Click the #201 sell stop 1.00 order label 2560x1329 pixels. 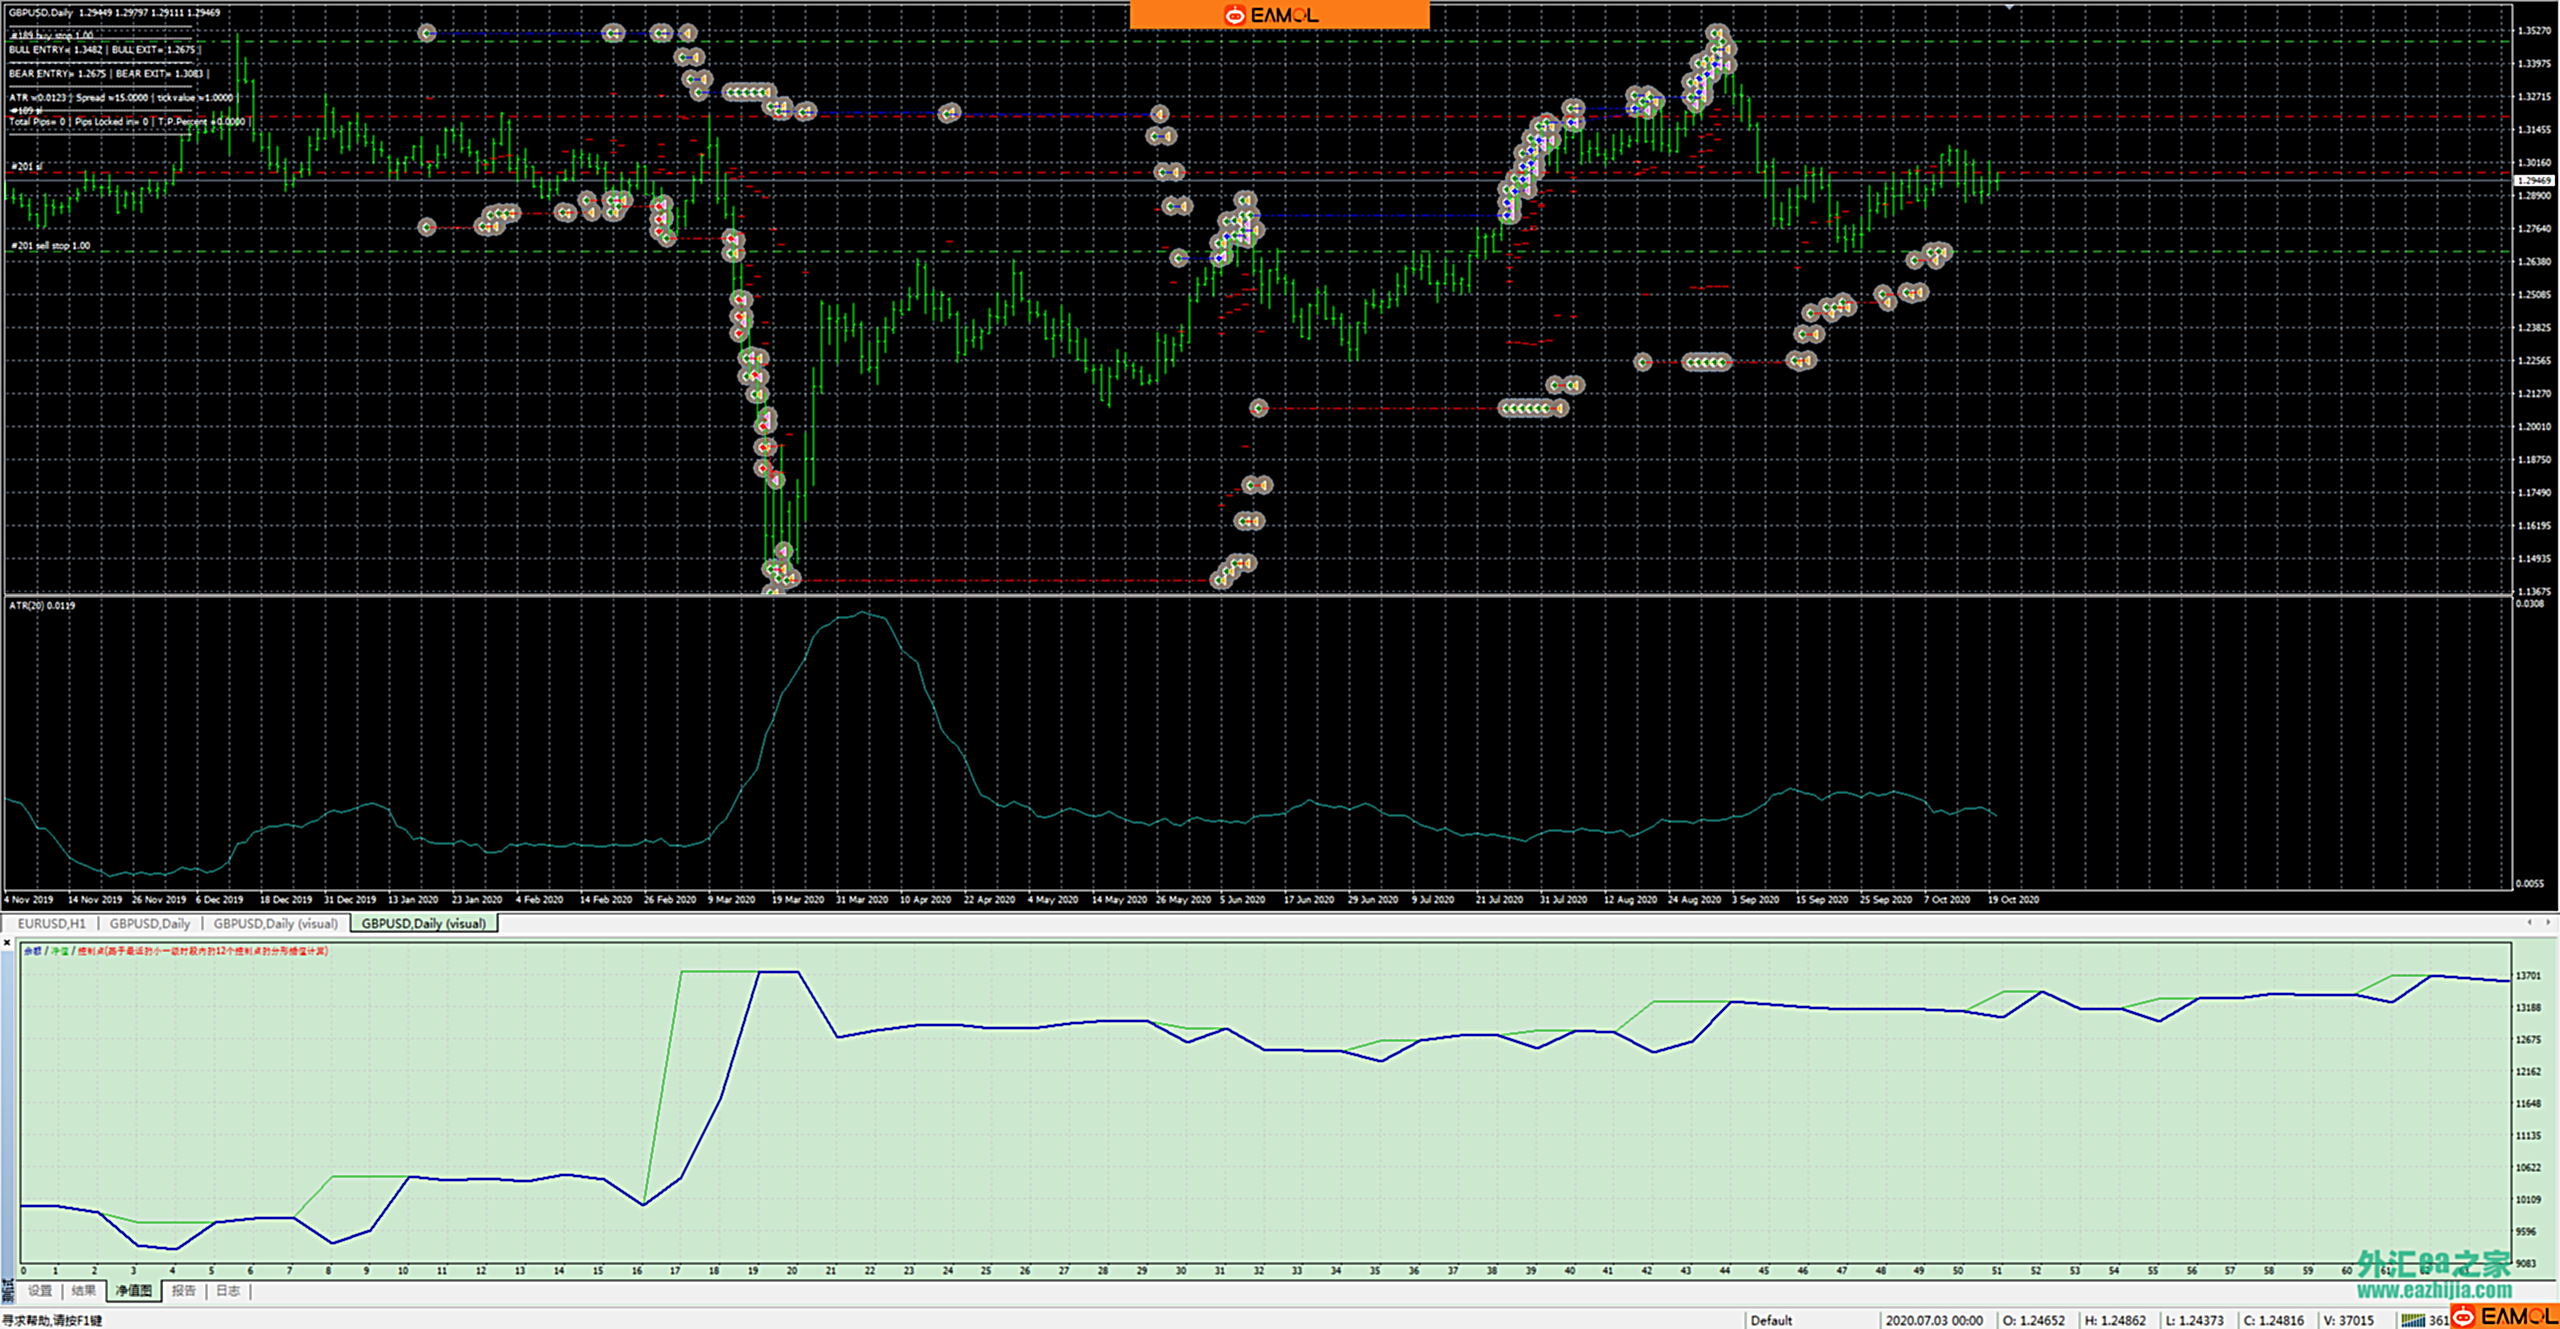[51, 245]
